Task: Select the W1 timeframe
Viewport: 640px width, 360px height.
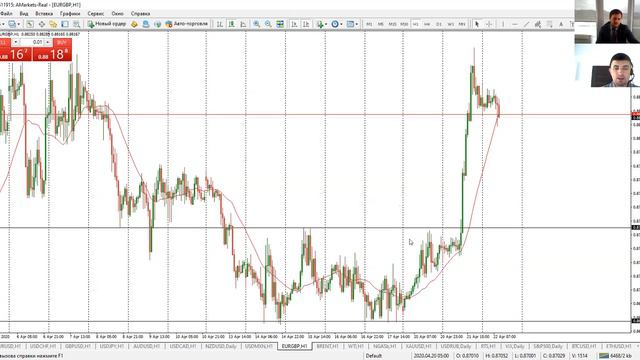Action: (x=451, y=24)
